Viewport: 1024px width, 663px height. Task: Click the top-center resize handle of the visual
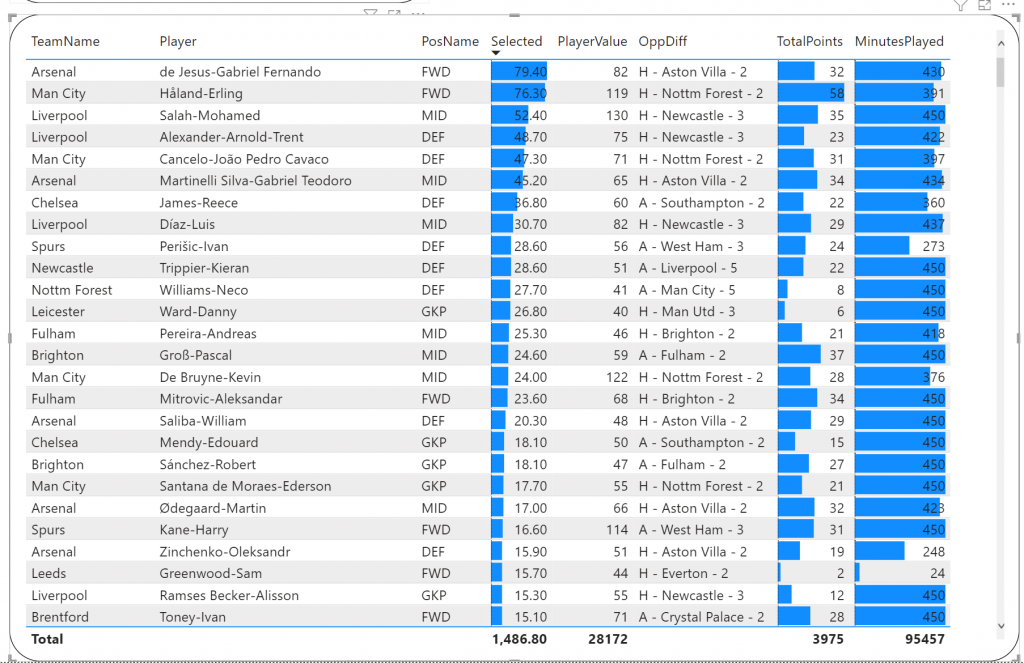click(515, 16)
